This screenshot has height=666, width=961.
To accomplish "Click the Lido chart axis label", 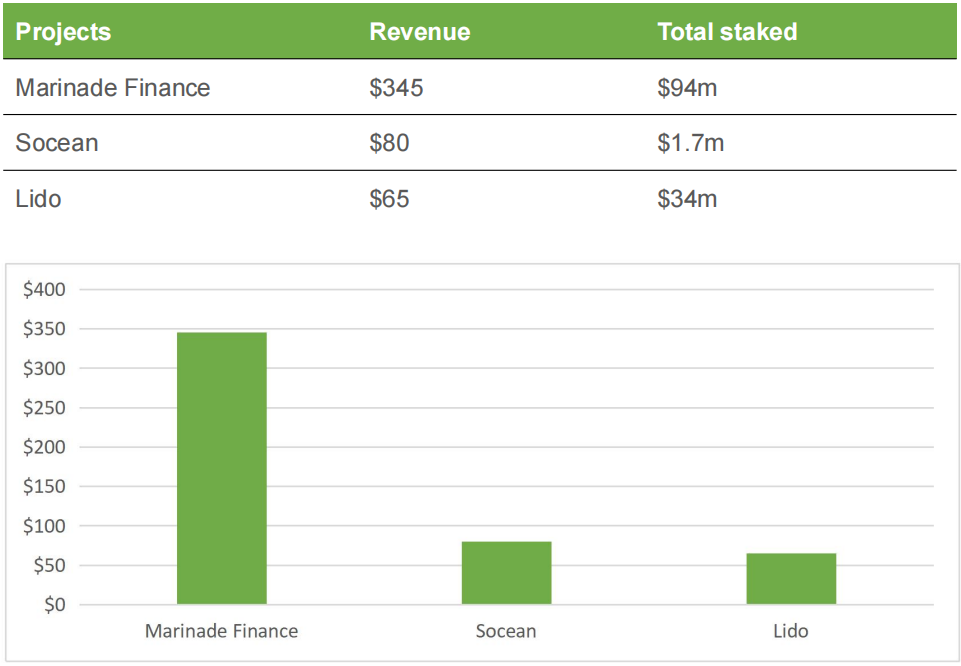I will [791, 631].
